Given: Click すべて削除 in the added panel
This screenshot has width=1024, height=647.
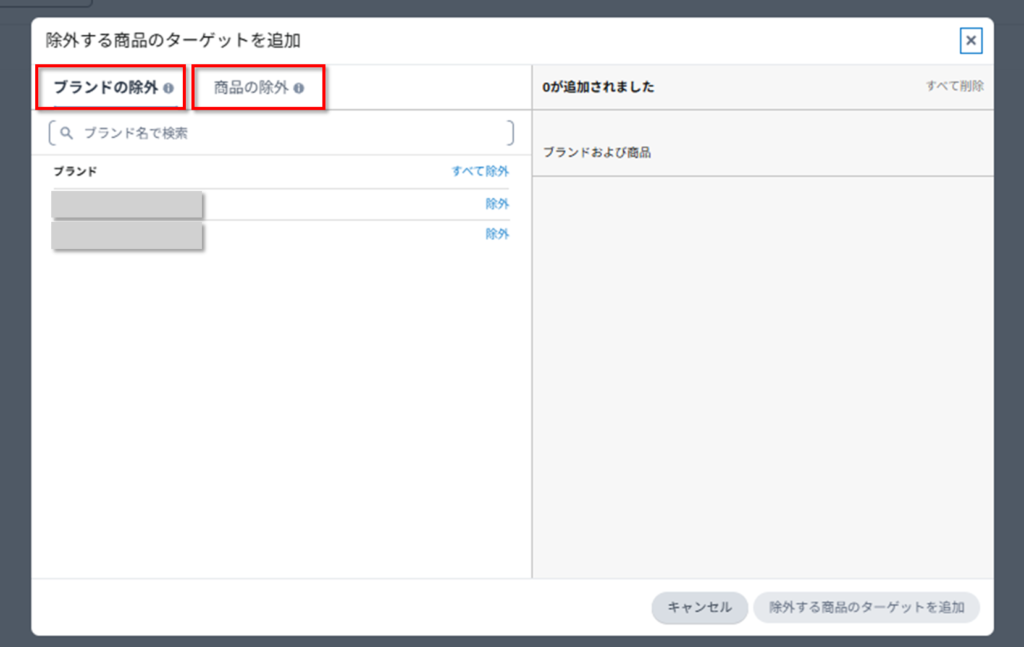Looking at the screenshot, I should [954, 86].
